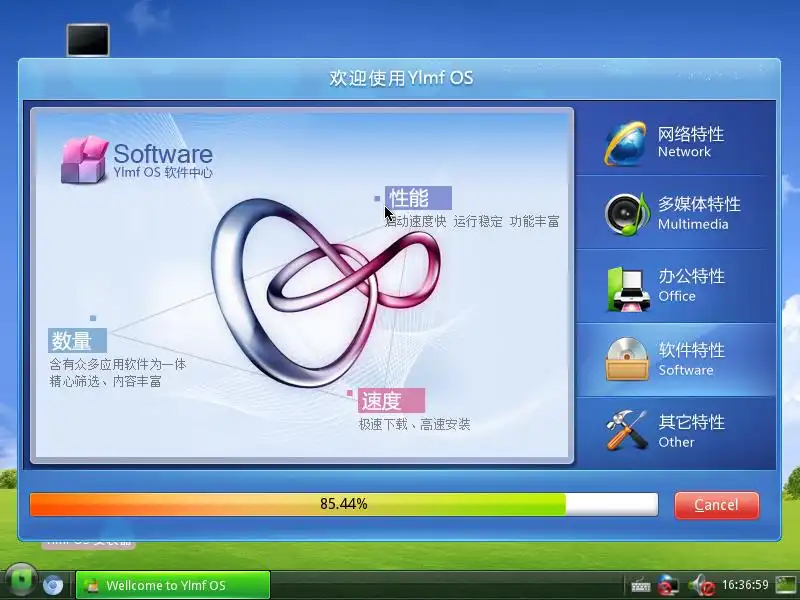This screenshot has width=800, height=600.
Task: Click the green desktop icon beside the clock
Action: click(x=786, y=585)
